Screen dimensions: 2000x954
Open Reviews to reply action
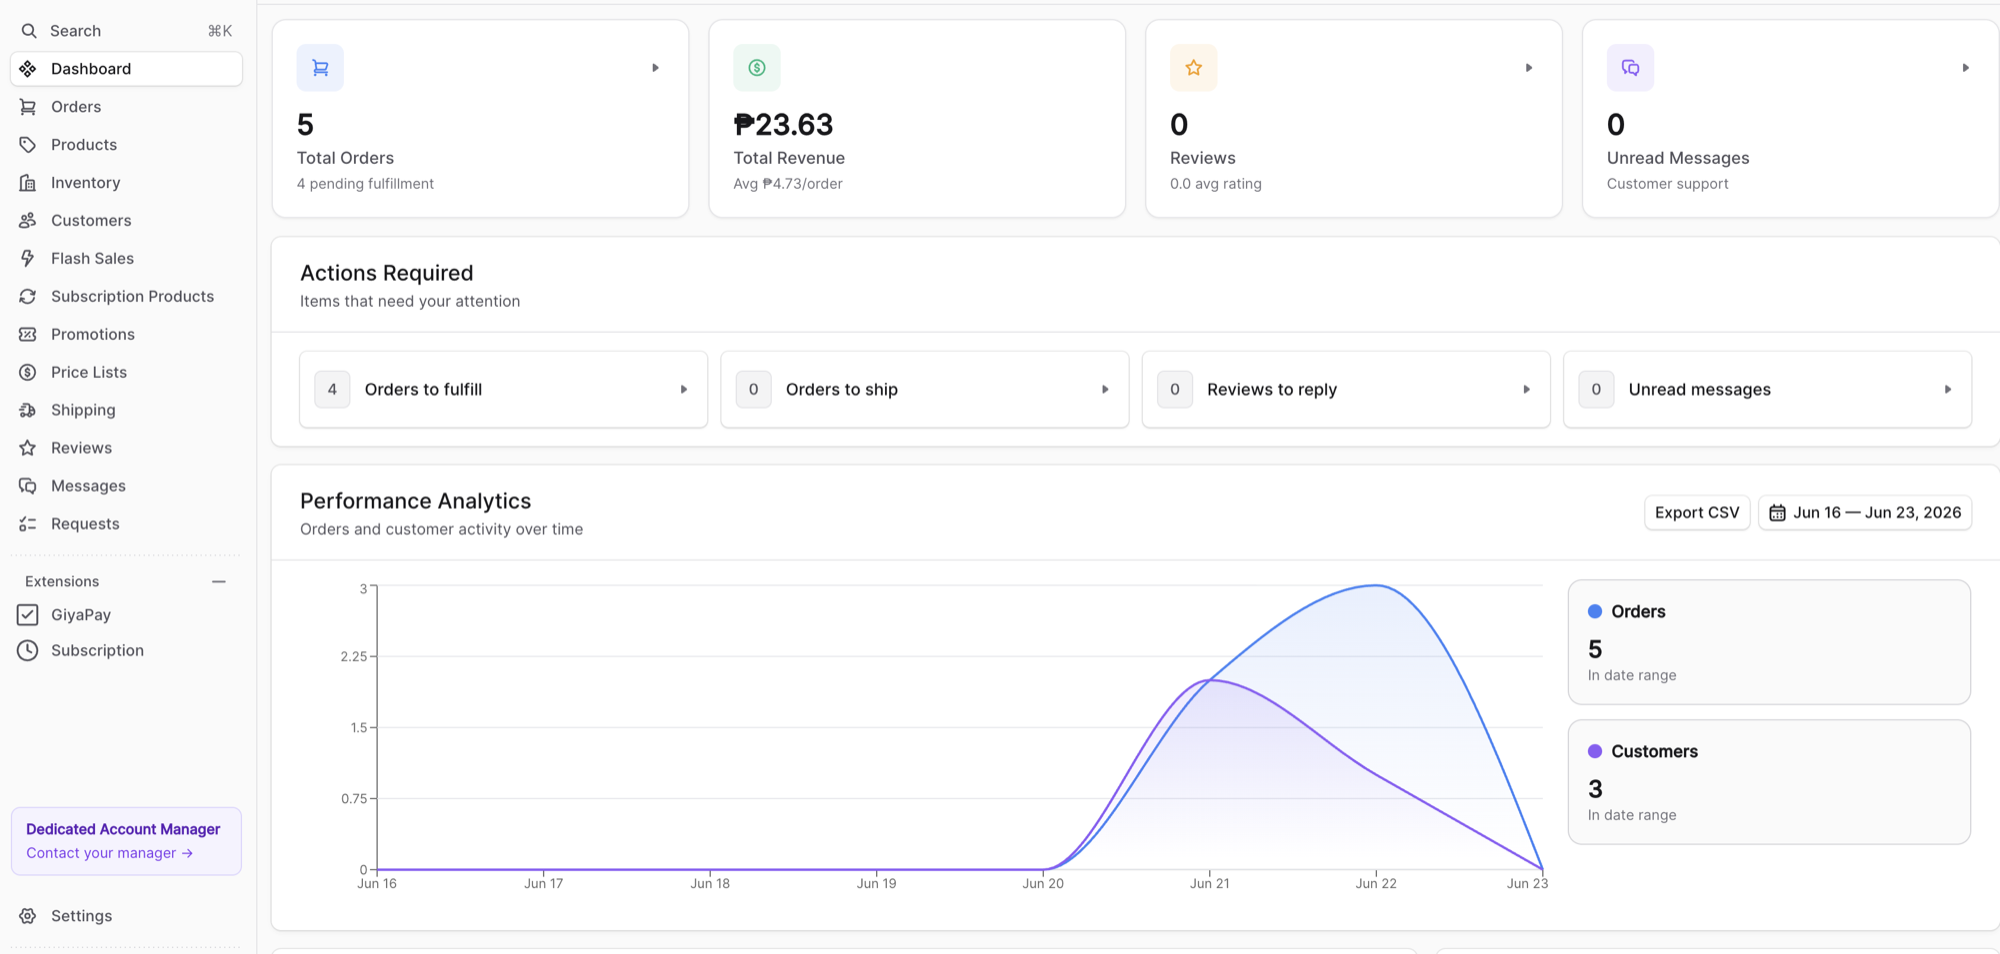point(1346,390)
